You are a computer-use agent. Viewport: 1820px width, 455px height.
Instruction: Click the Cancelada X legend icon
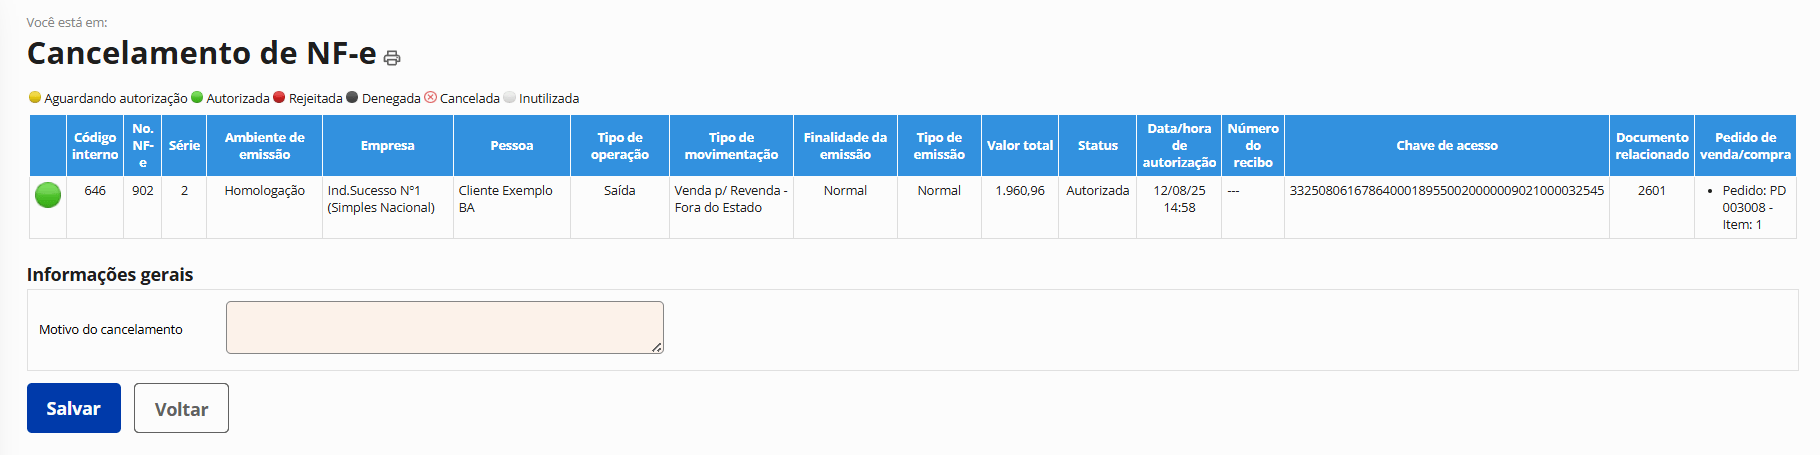[x=431, y=97]
